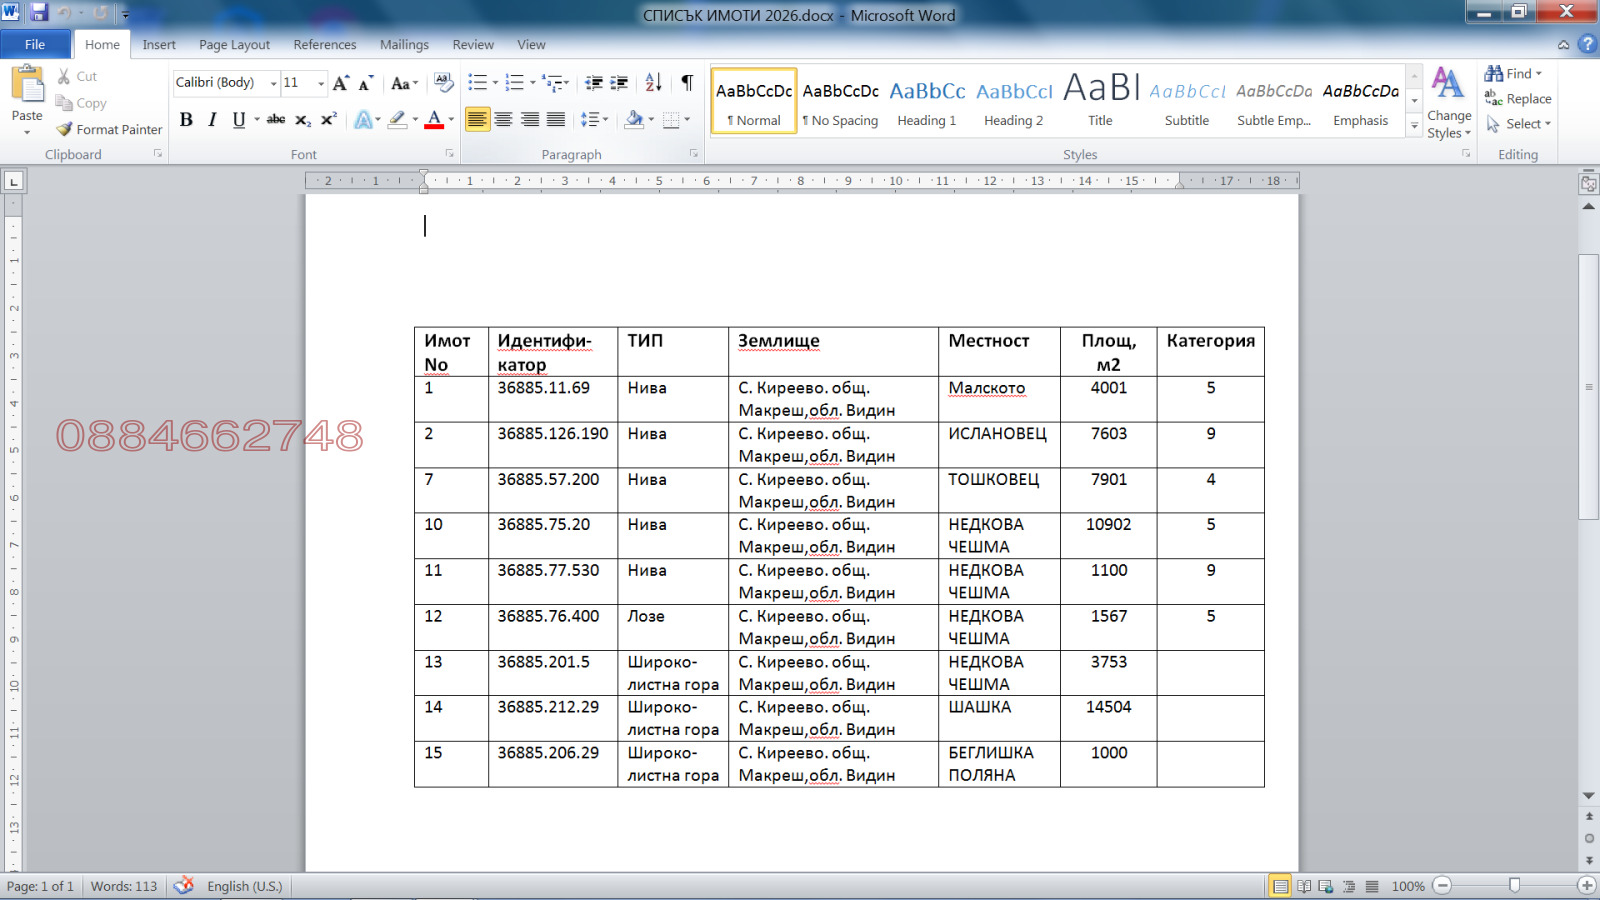The height and width of the screenshot is (900, 1600).
Task: Center the paragraph text
Action: tap(504, 120)
